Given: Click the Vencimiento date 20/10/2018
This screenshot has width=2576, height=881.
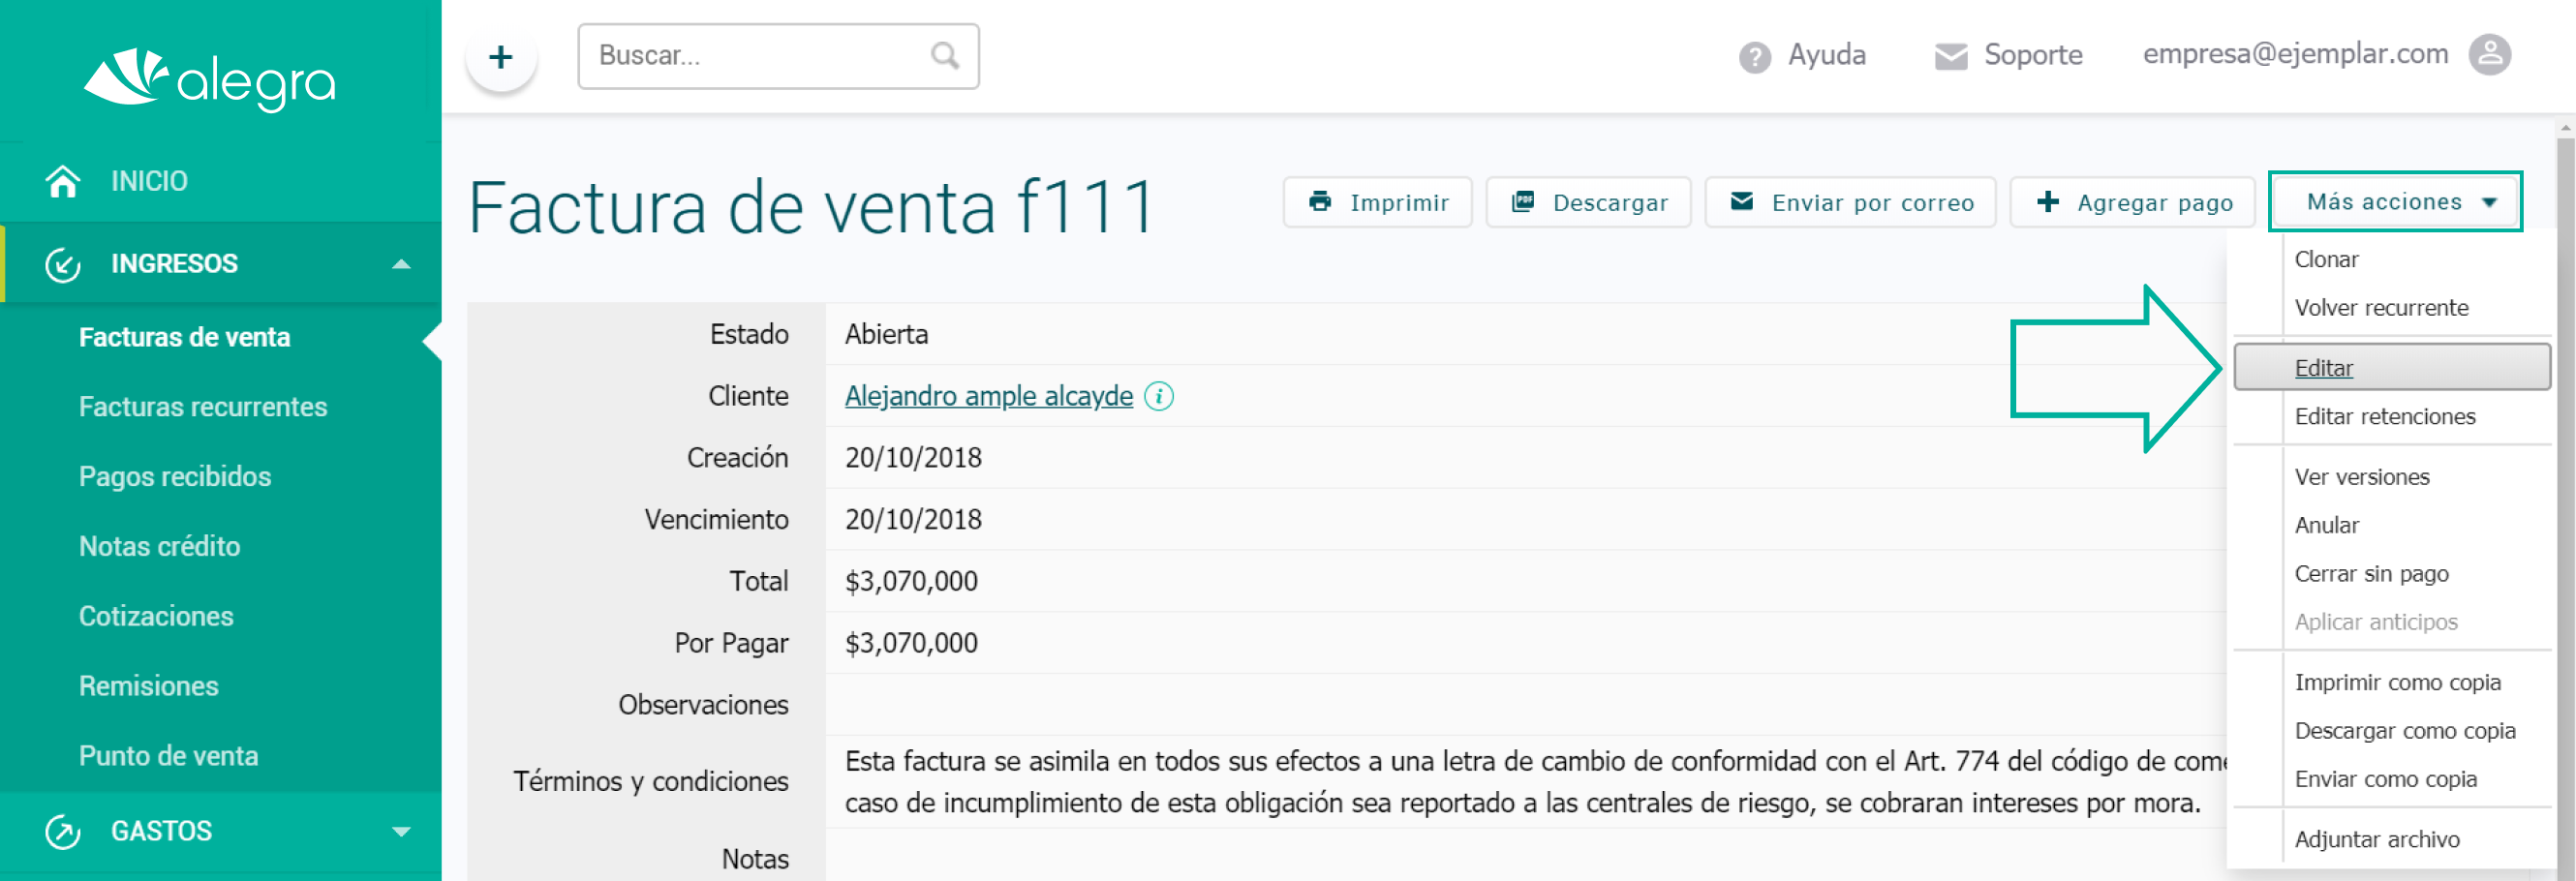Looking at the screenshot, I should (x=913, y=520).
